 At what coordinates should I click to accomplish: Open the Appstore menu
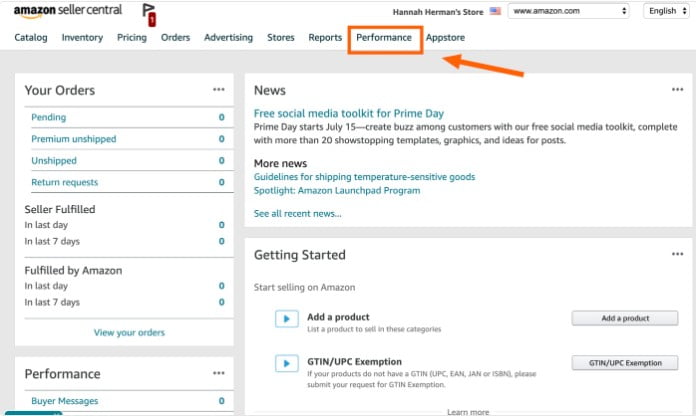tap(445, 38)
